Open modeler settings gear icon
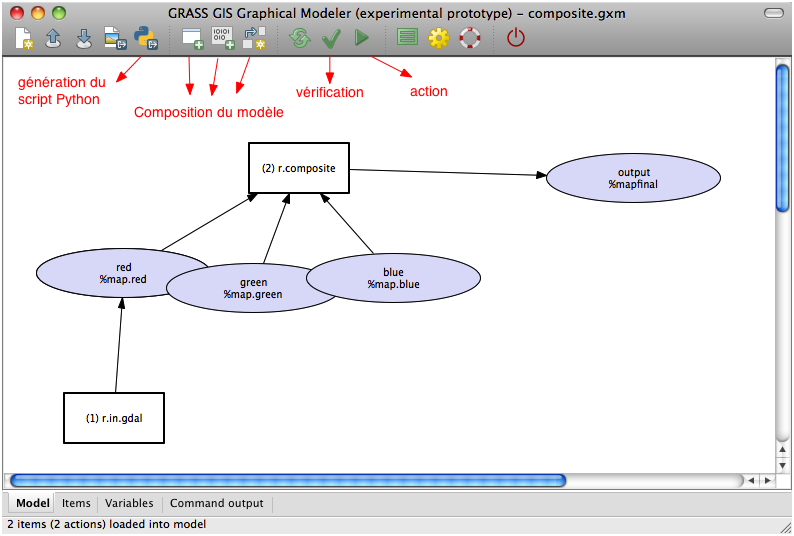This screenshot has width=794, height=536. 438,39
